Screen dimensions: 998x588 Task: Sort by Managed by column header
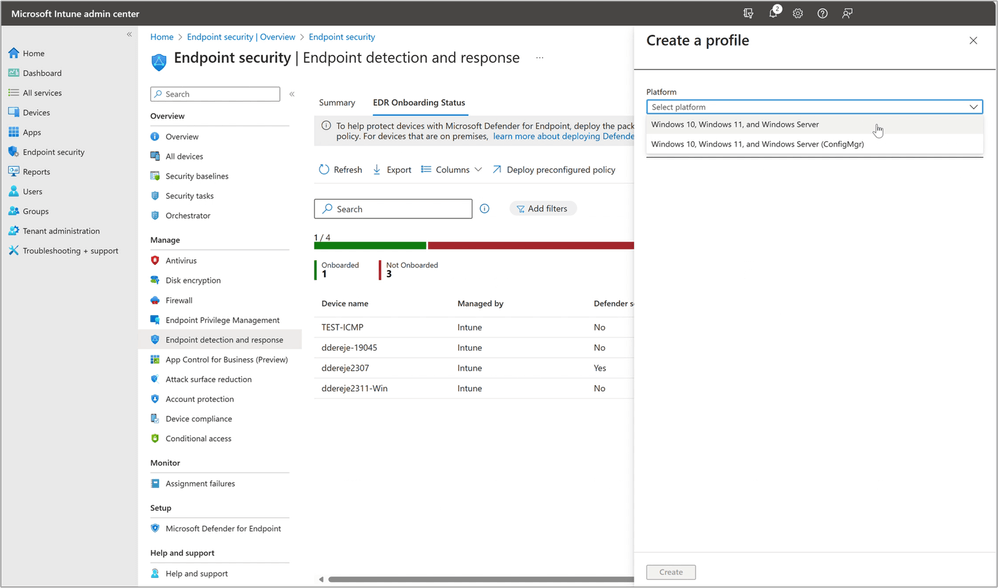point(480,304)
